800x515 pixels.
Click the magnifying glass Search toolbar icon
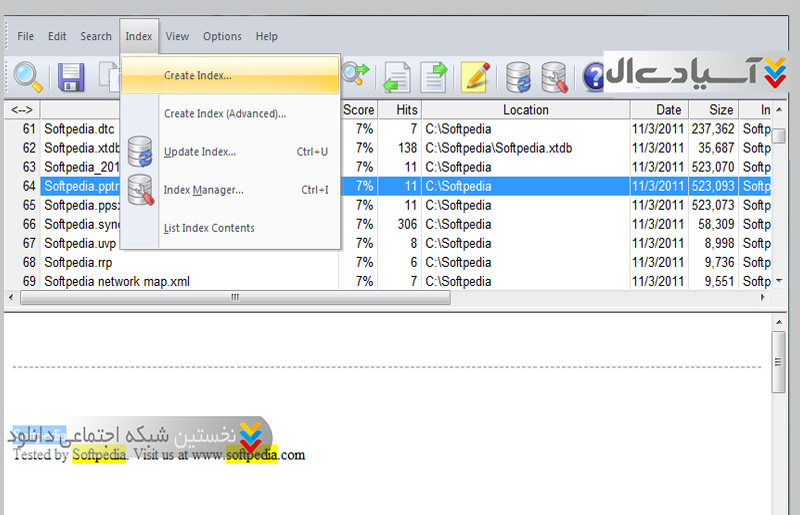28,77
